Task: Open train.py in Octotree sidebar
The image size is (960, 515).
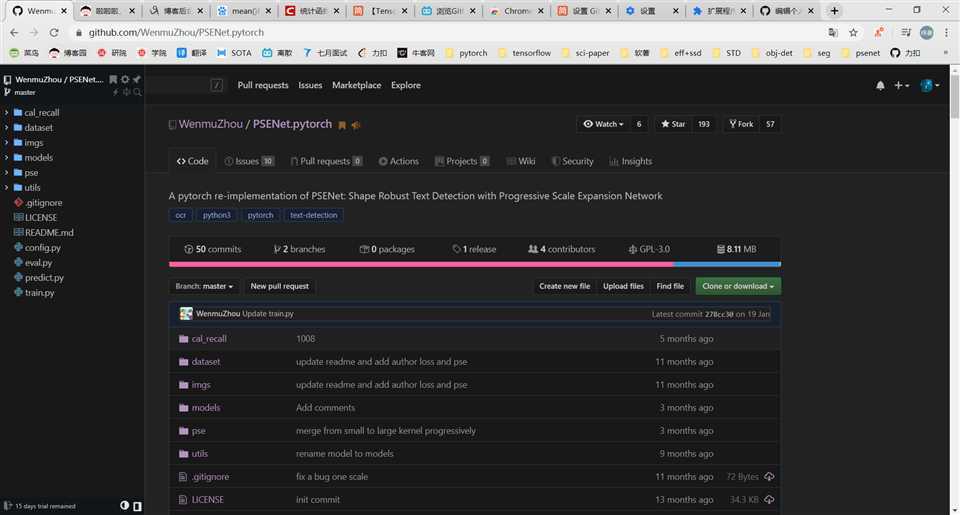Action: pyautogui.click(x=39, y=293)
